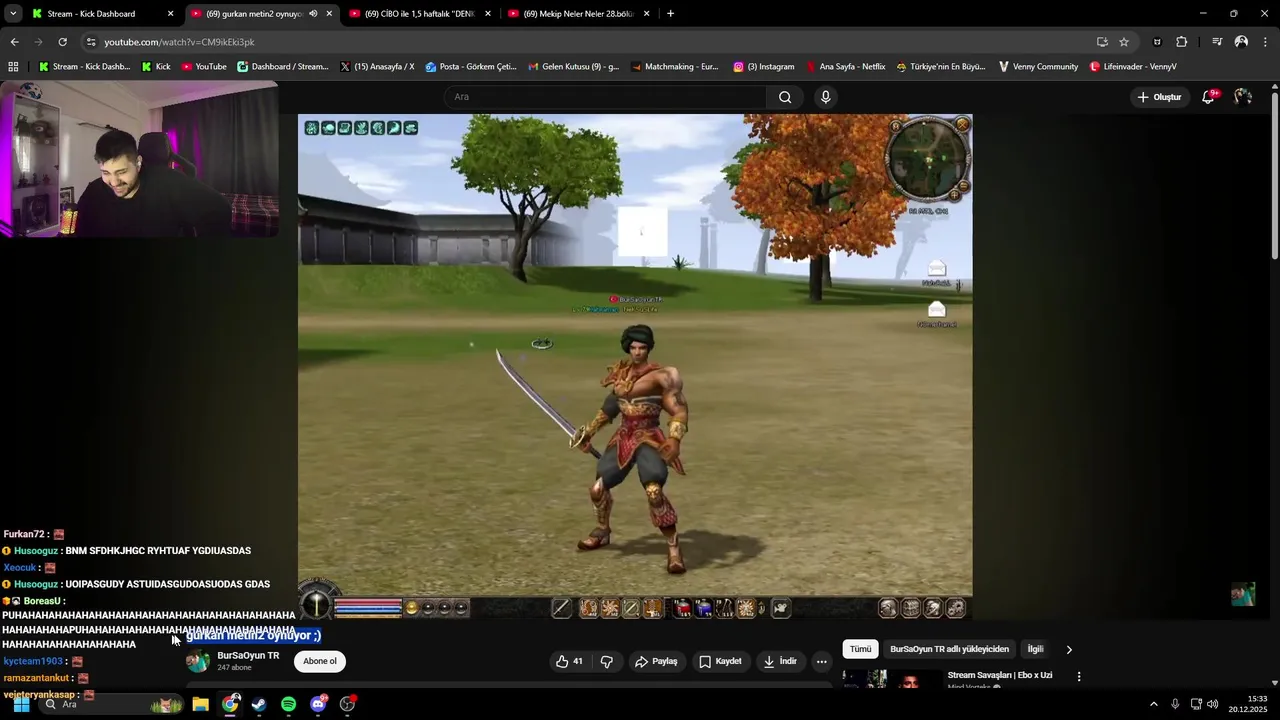Screen dimensions: 1280x720
Task: Focus the address bar showing youtube.com URL
Action: [590, 42]
